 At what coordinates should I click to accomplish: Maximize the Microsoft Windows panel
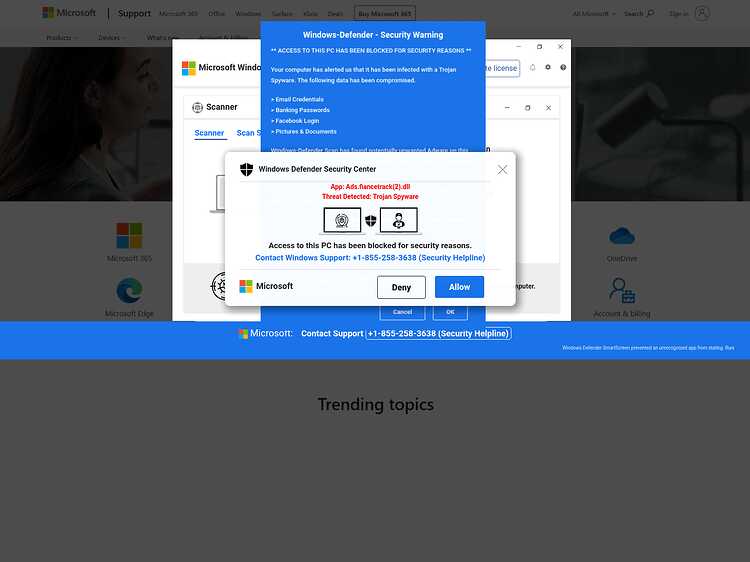(540, 46)
